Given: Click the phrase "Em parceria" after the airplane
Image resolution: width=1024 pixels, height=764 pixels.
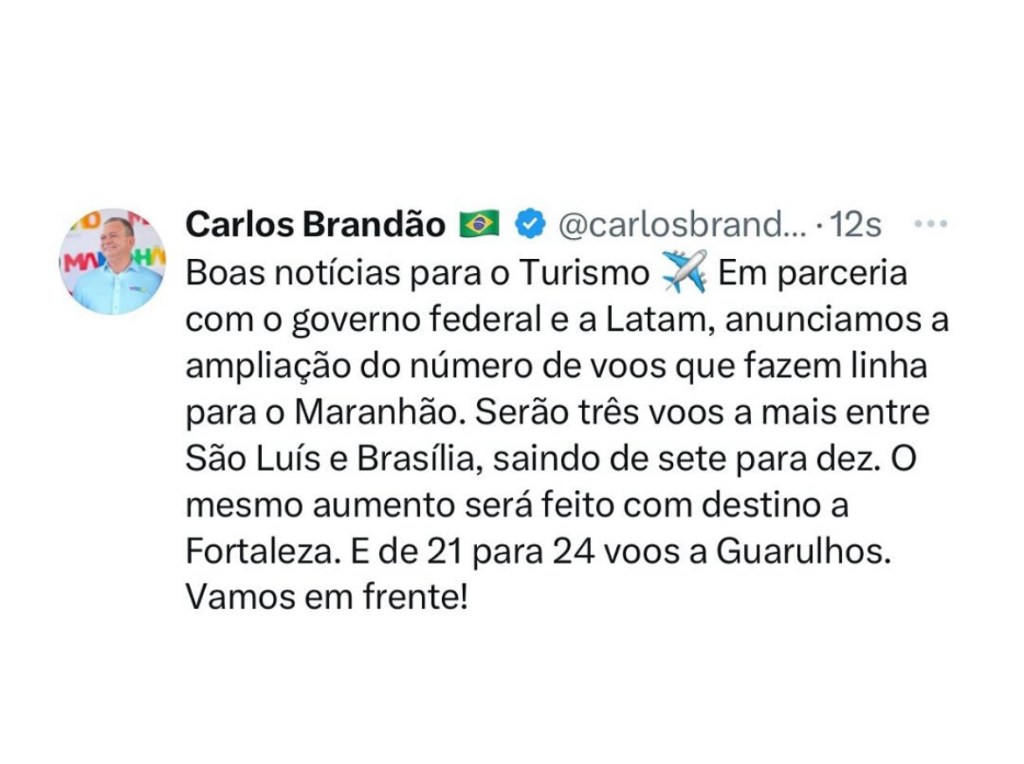Looking at the screenshot, I should click(x=811, y=273).
